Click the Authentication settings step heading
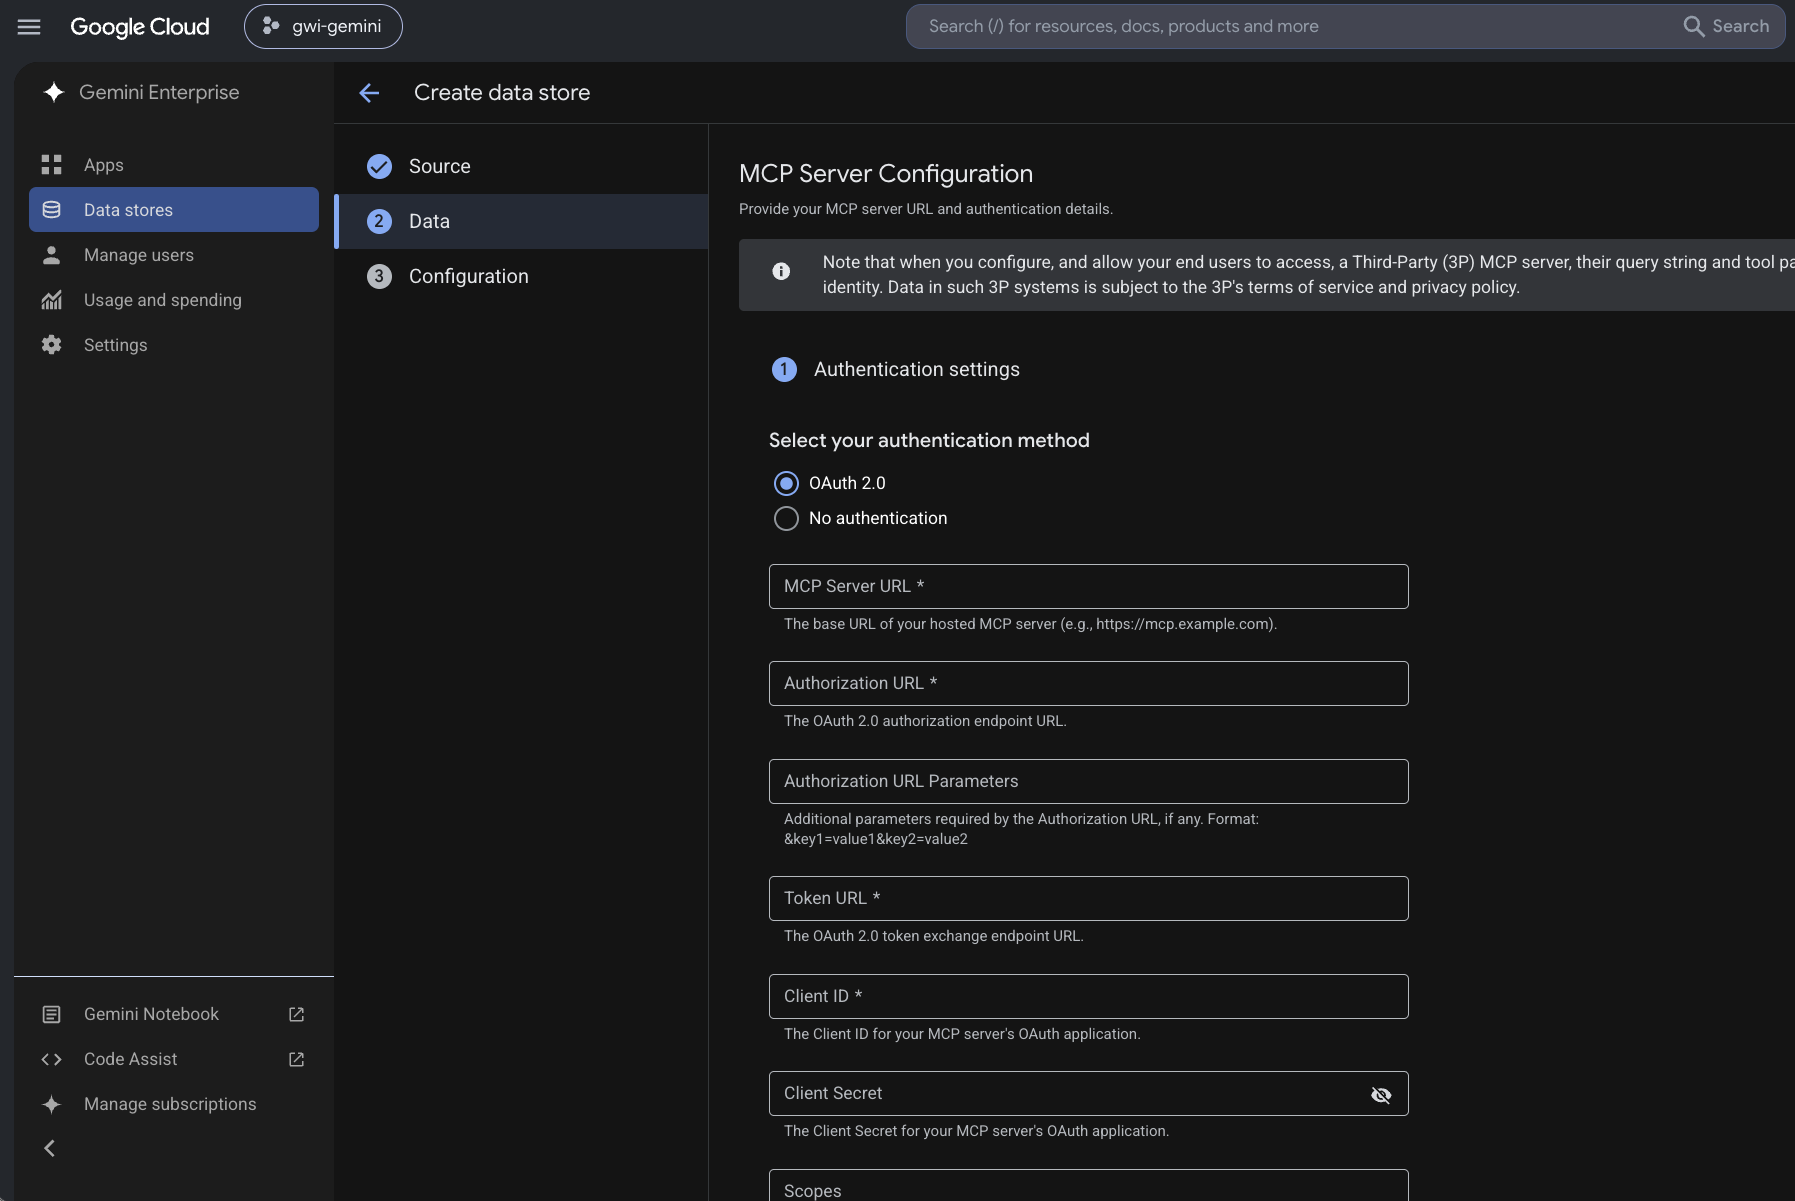 [916, 369]
